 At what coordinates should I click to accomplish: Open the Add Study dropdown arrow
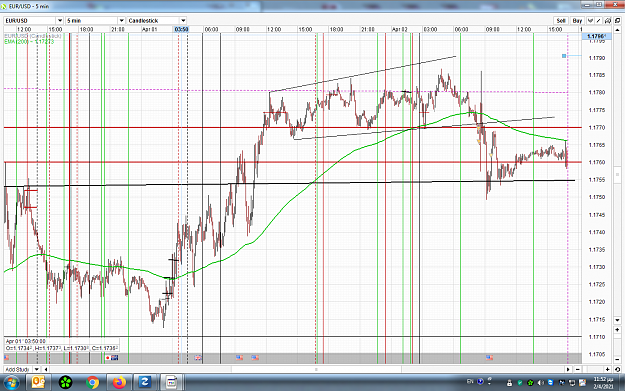(36, 369)
